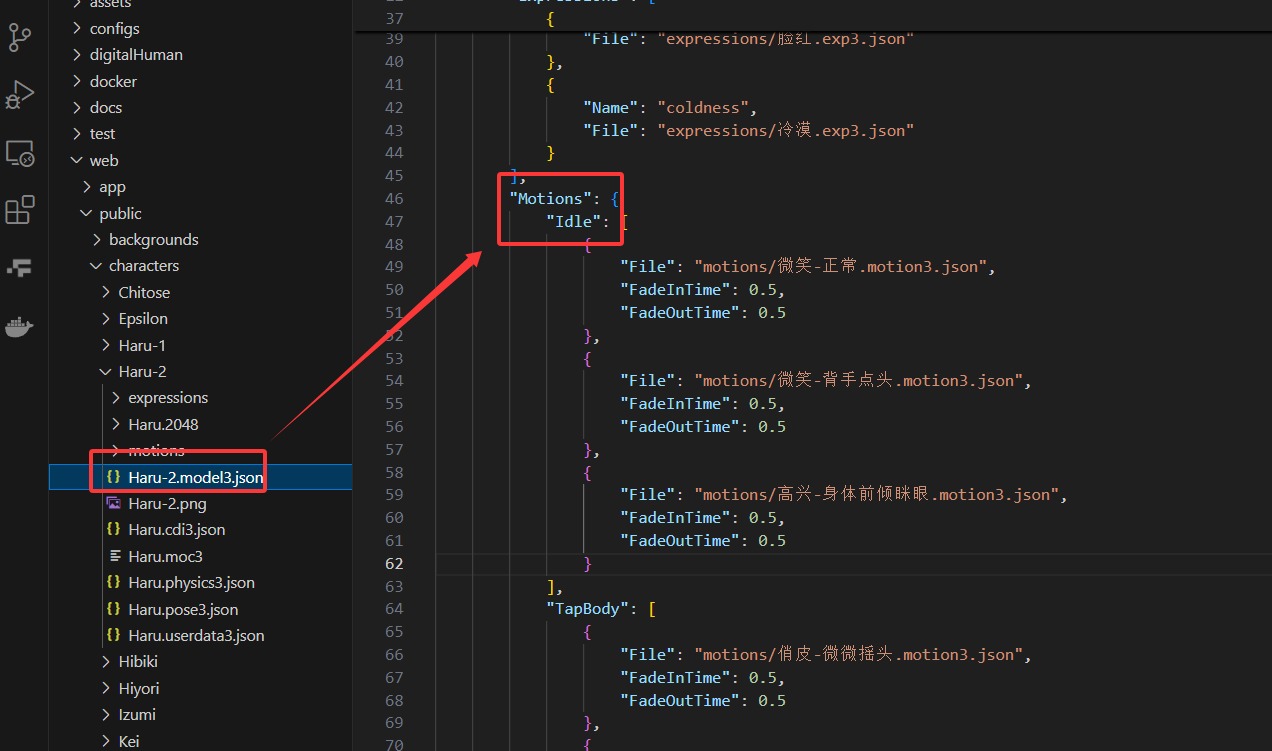Viewport: 1272px width, 751px height.
Task: Click the JSON braces icon of Haru.pose3.json
Action: (114, 609)
